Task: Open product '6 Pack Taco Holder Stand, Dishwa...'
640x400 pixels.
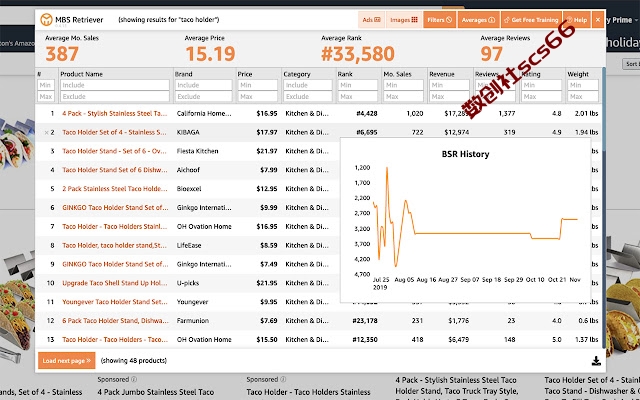Action: [x=115, y=320]
